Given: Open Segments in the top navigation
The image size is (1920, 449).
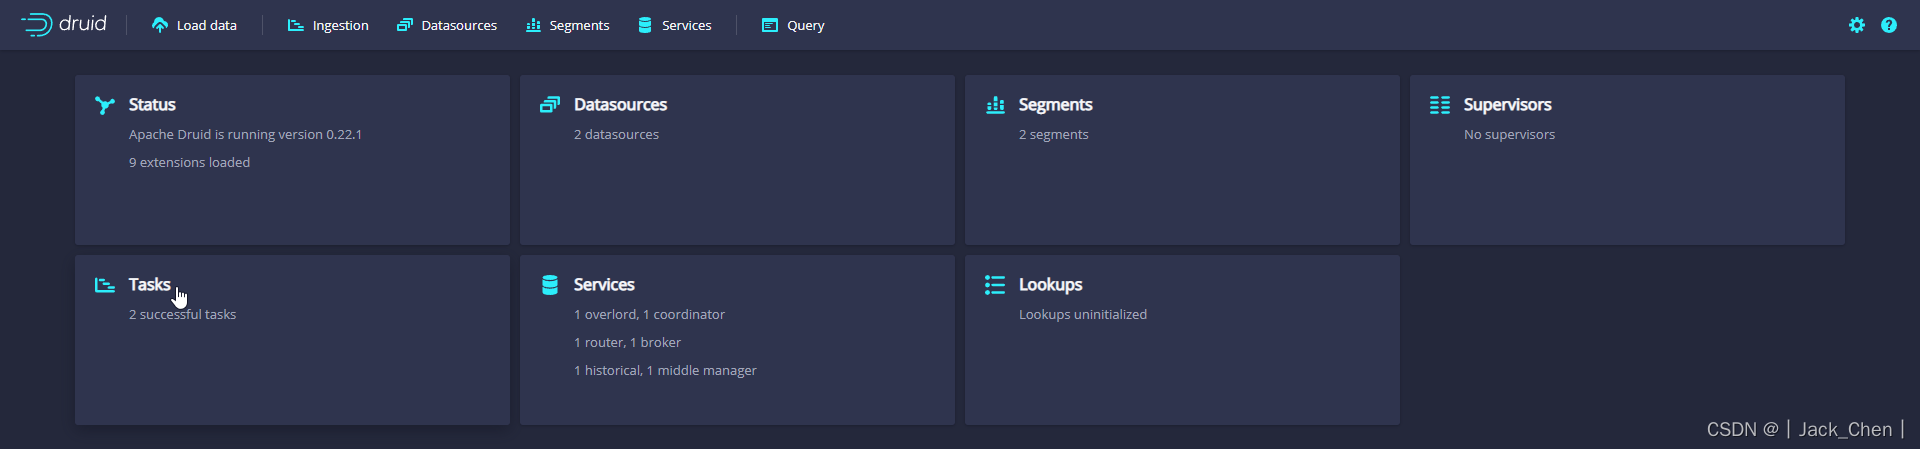Looking at the screenshot, I should tap(568, 25).
